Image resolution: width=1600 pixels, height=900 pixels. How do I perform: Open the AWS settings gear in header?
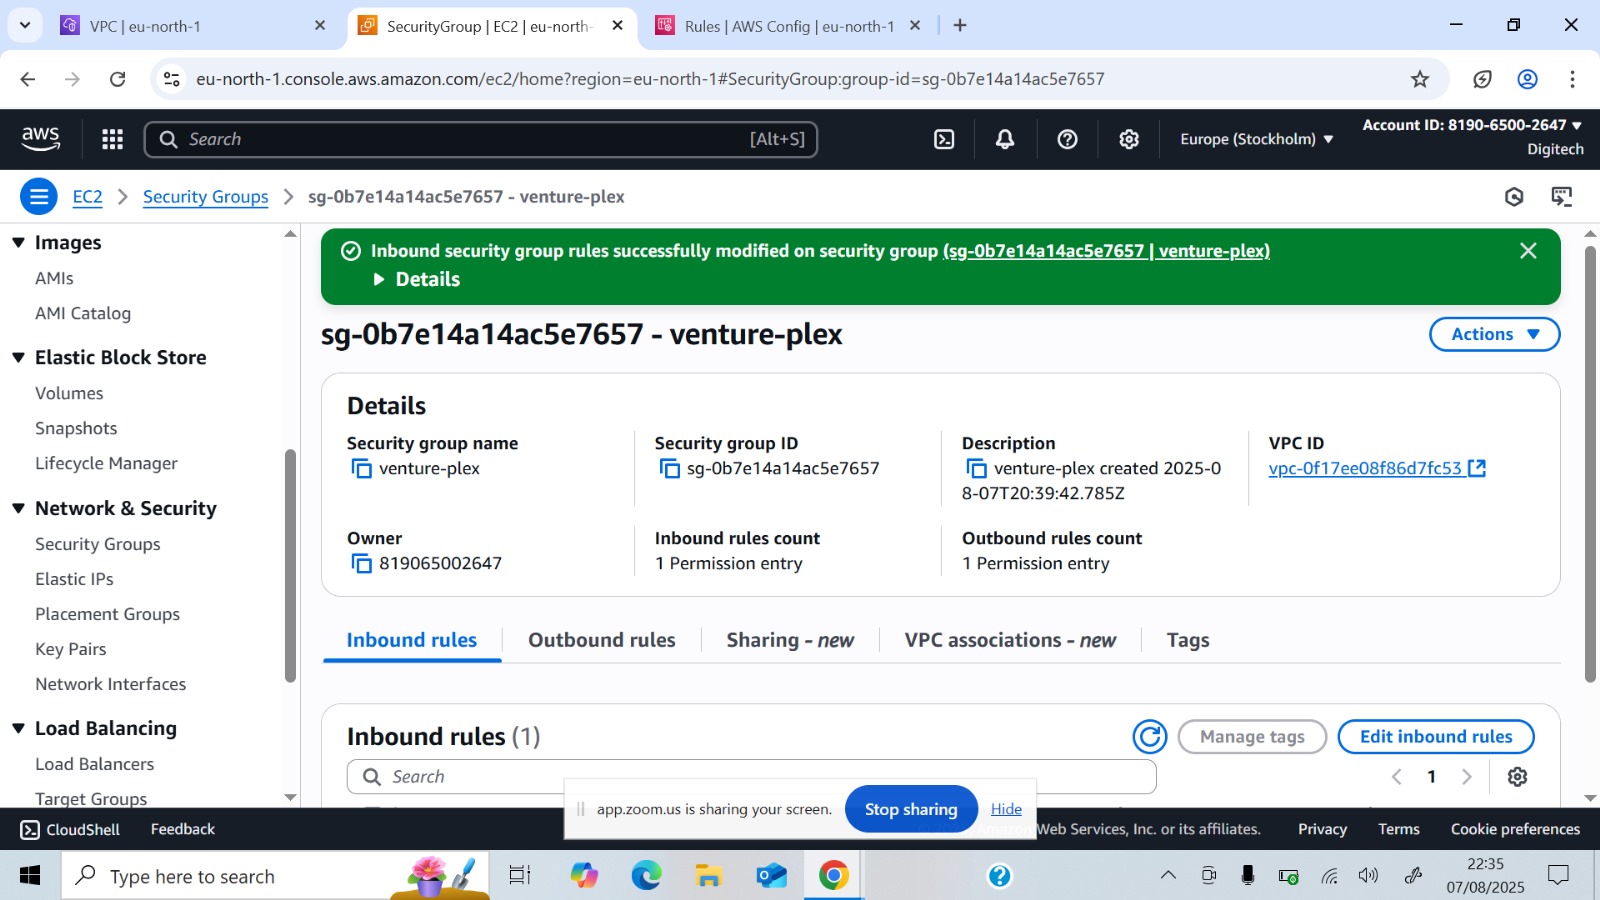click(x=1129, y=139)
